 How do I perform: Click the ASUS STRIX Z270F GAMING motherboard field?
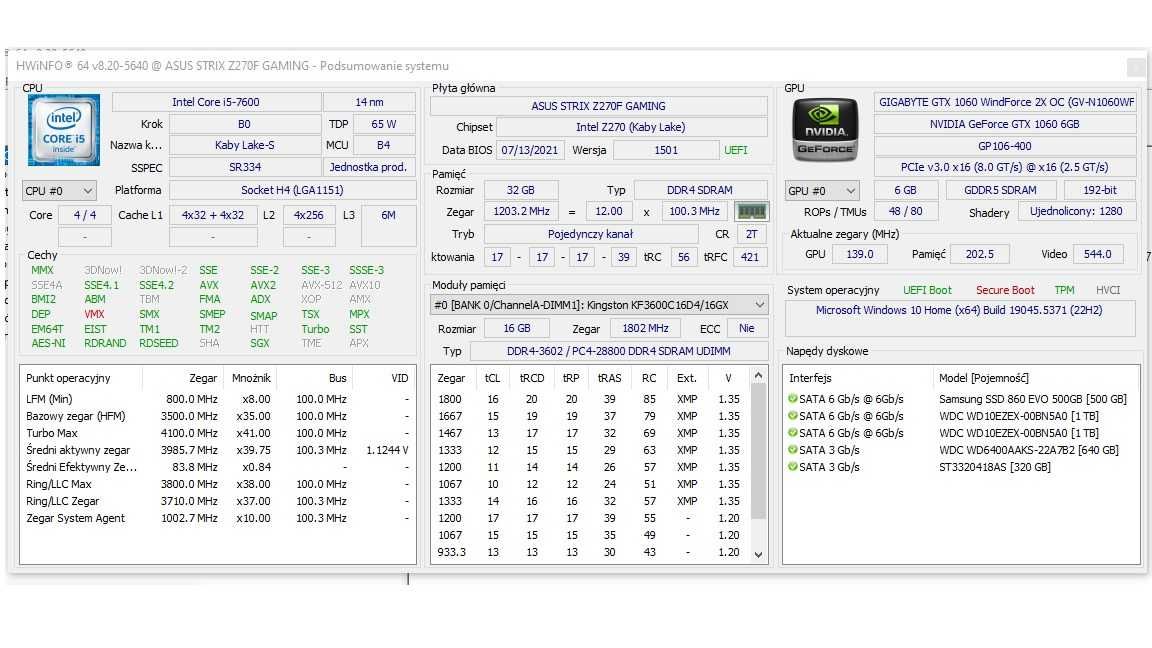[x=599, y=106]
